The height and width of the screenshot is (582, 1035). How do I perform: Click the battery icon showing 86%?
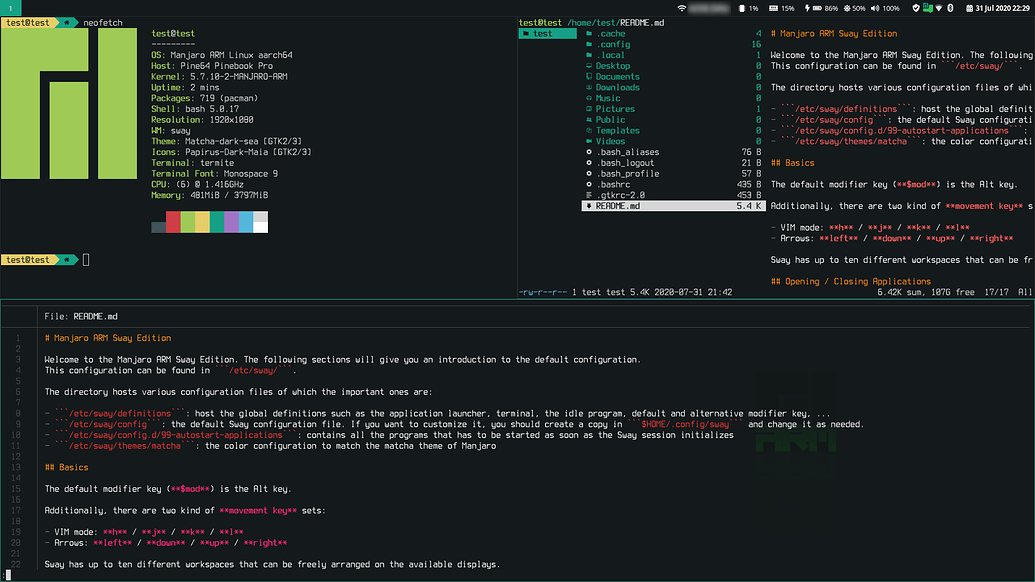click(819, 7)
